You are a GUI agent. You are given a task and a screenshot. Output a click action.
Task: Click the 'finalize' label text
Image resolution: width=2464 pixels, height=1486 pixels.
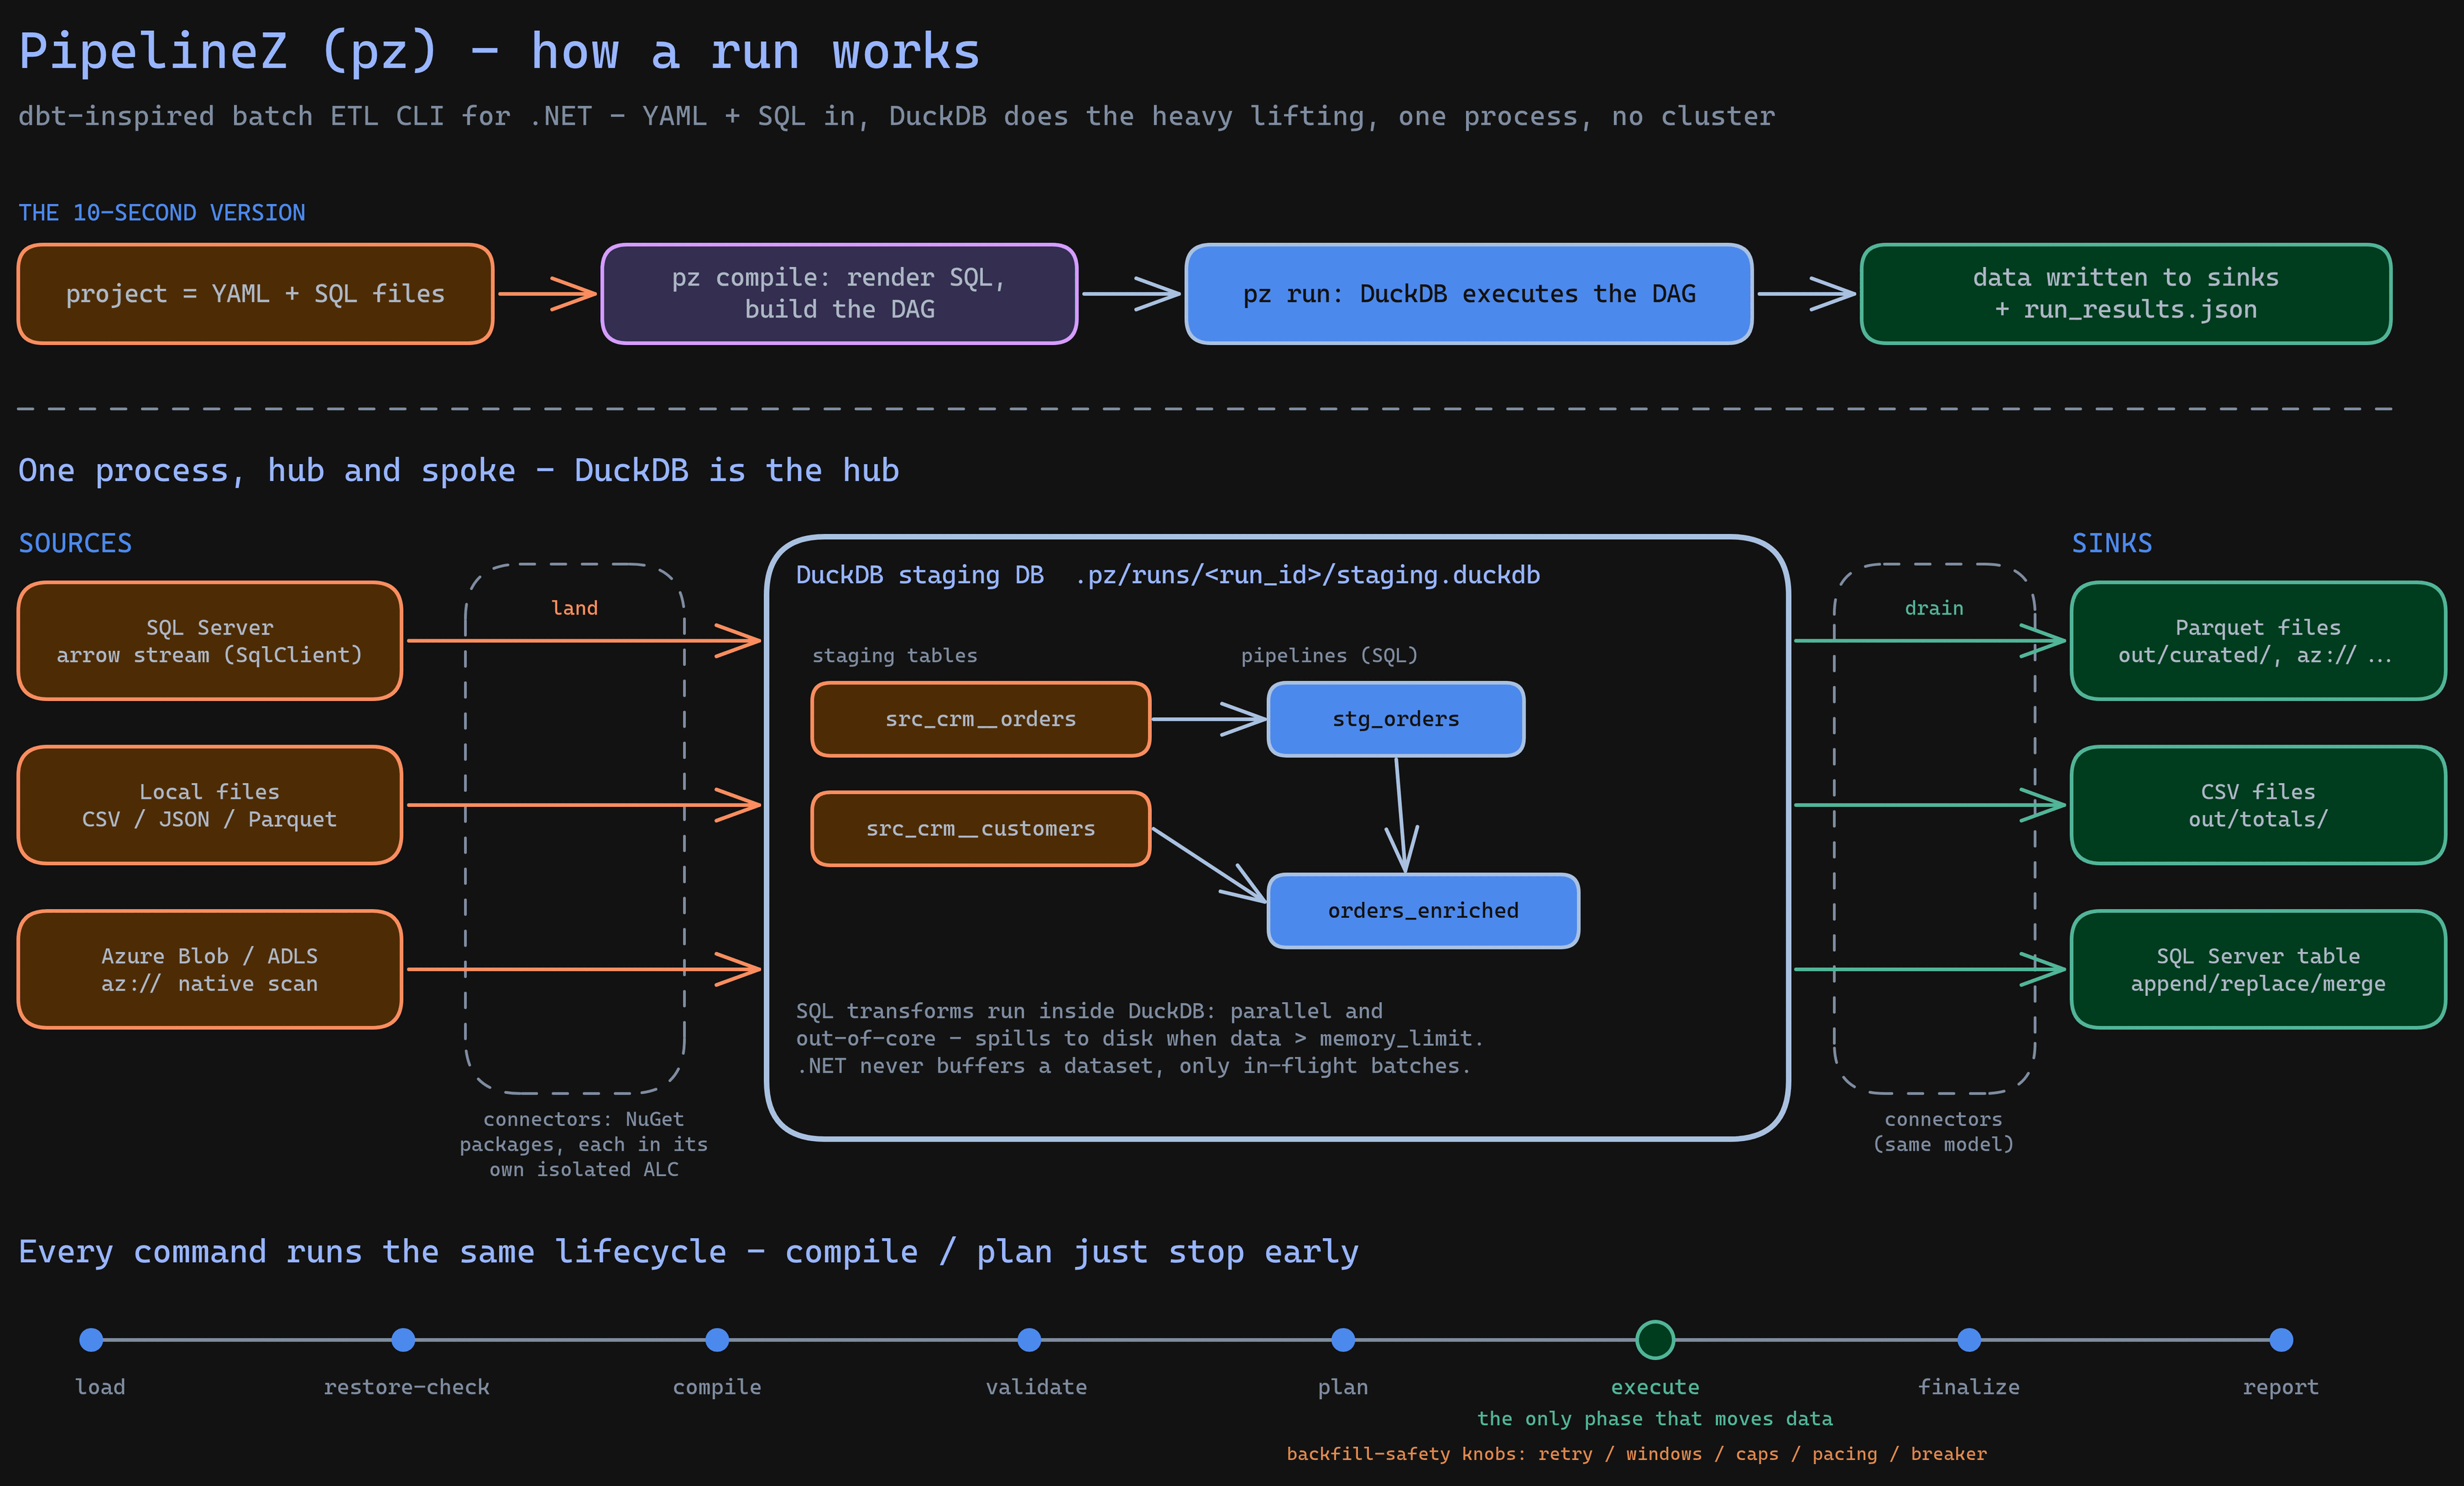pos(1969,1387)
